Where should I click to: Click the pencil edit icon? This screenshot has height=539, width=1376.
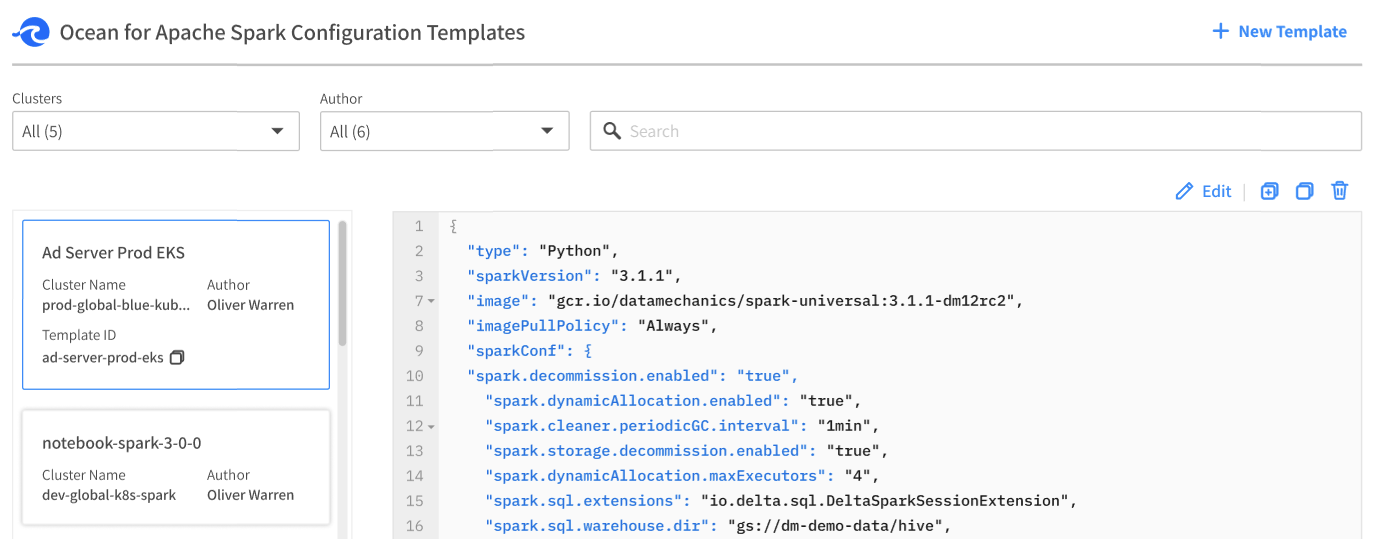tap(1185, 191)
